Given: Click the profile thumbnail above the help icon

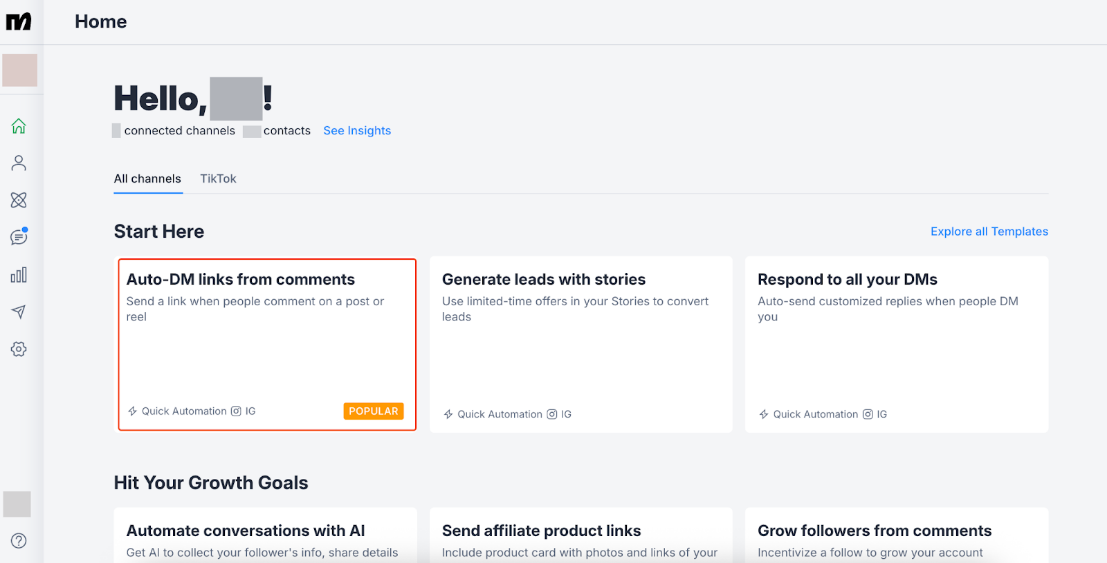Looking at the screenshot, I should (17, 504).
